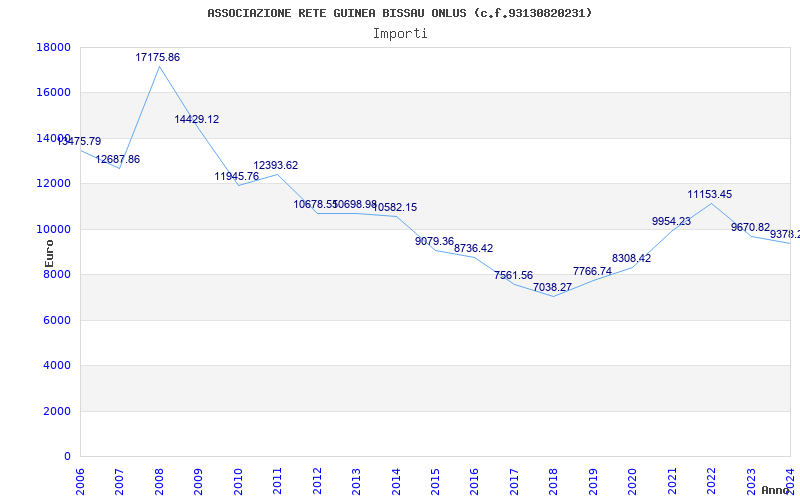Image resolution: width=800 pixels, height=500 pixels.
Task: Click the 4000 y-axis tick label
Action: coord(57,366)
